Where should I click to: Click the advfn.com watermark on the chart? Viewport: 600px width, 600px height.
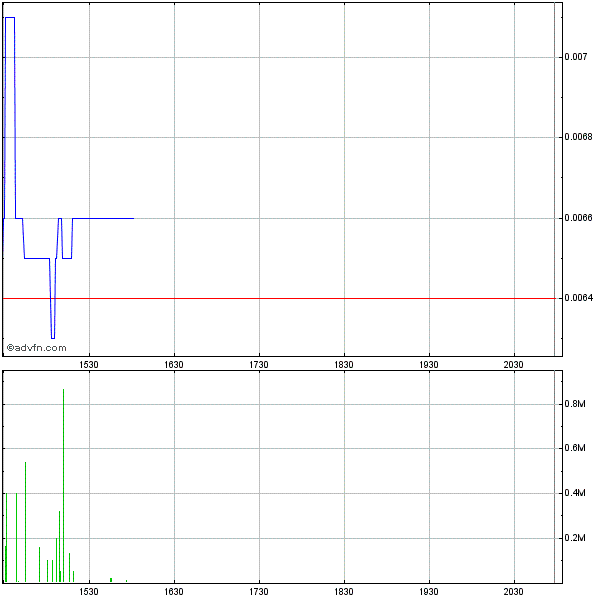(x=37, y=348)
